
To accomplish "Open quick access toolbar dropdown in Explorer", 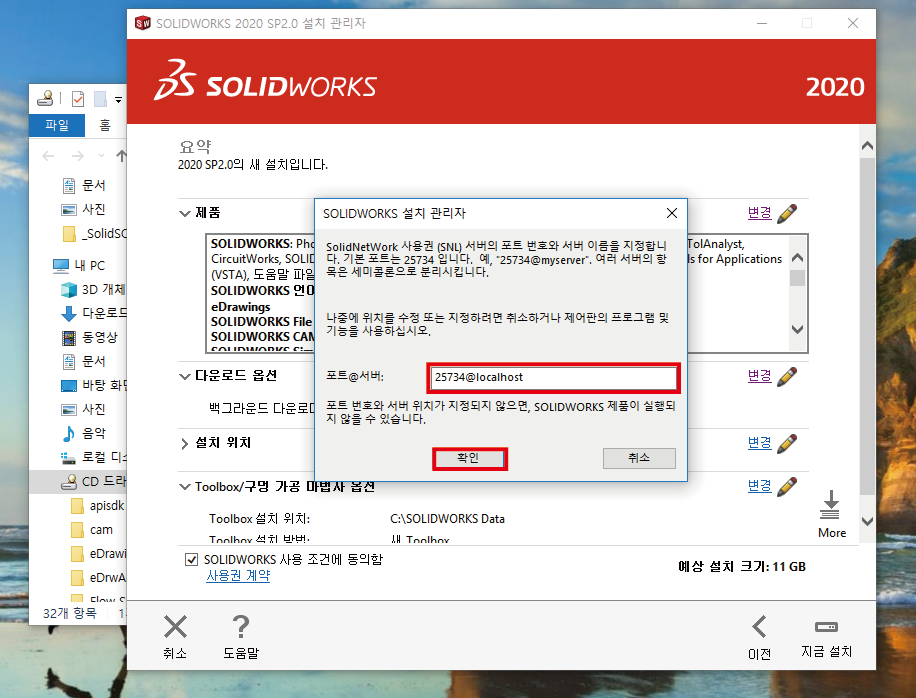I will [x=118, y=100].
